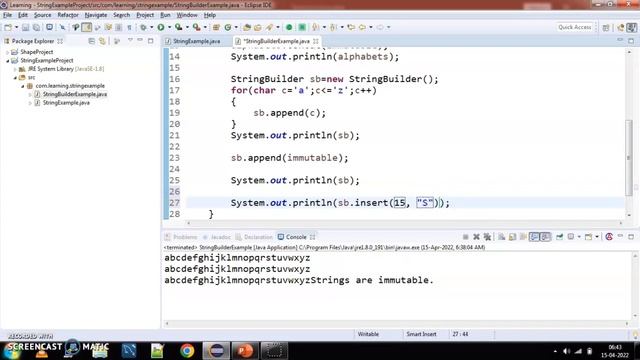The width and height of the screenshot is (640, 360).
Task: Toggle Show Console on standard error change
Action: 545,237
